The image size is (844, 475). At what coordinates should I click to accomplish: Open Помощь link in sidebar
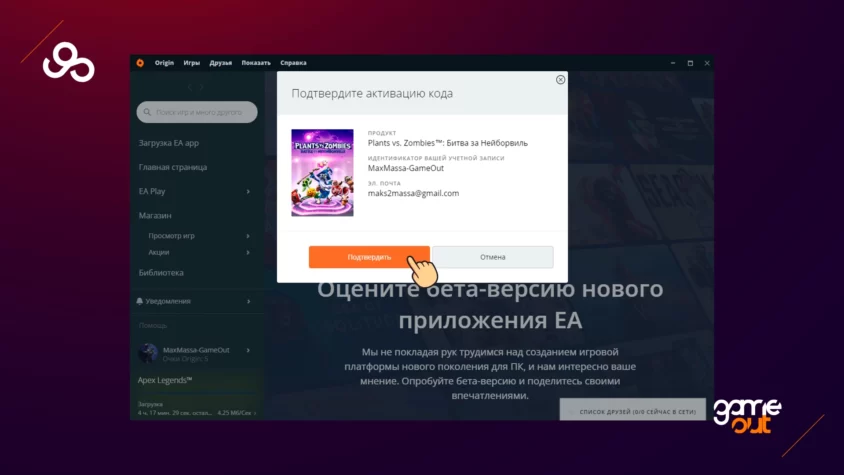tap(153, 325)
